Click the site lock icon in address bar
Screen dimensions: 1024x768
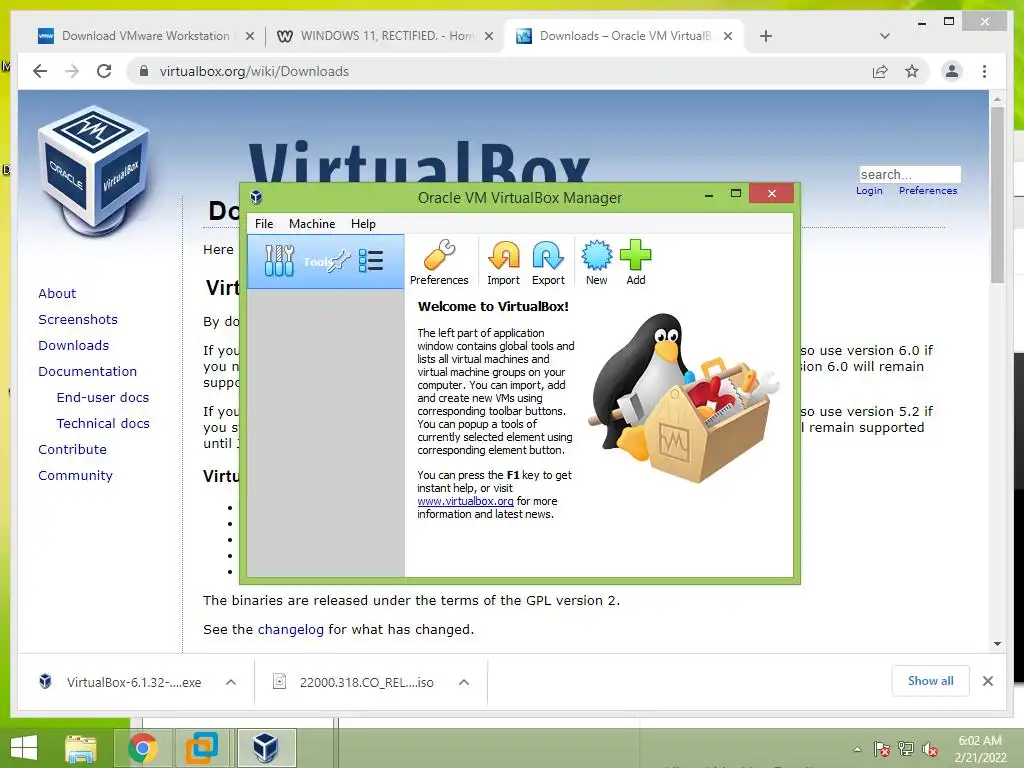point(144,71)
